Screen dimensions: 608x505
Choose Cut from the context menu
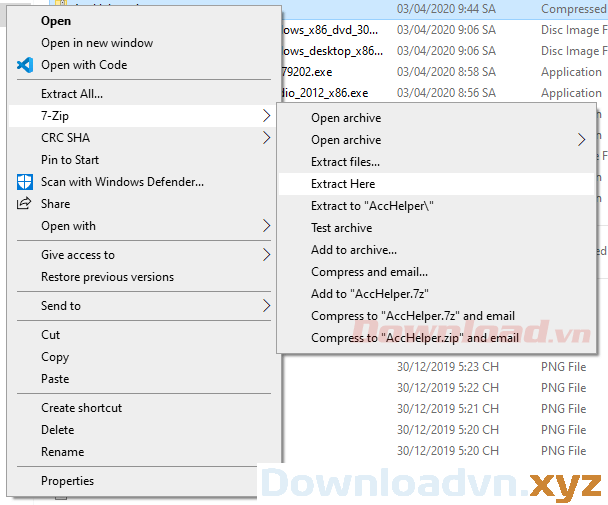tap(50, 335)
